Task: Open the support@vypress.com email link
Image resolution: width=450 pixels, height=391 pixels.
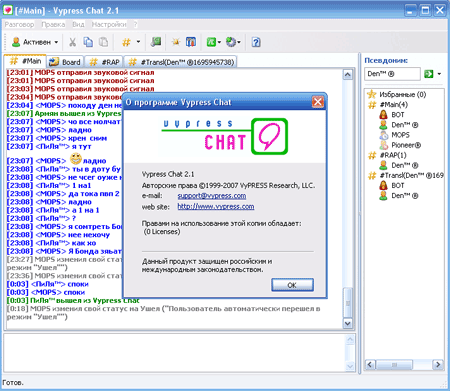Action: tap(212, 196)
